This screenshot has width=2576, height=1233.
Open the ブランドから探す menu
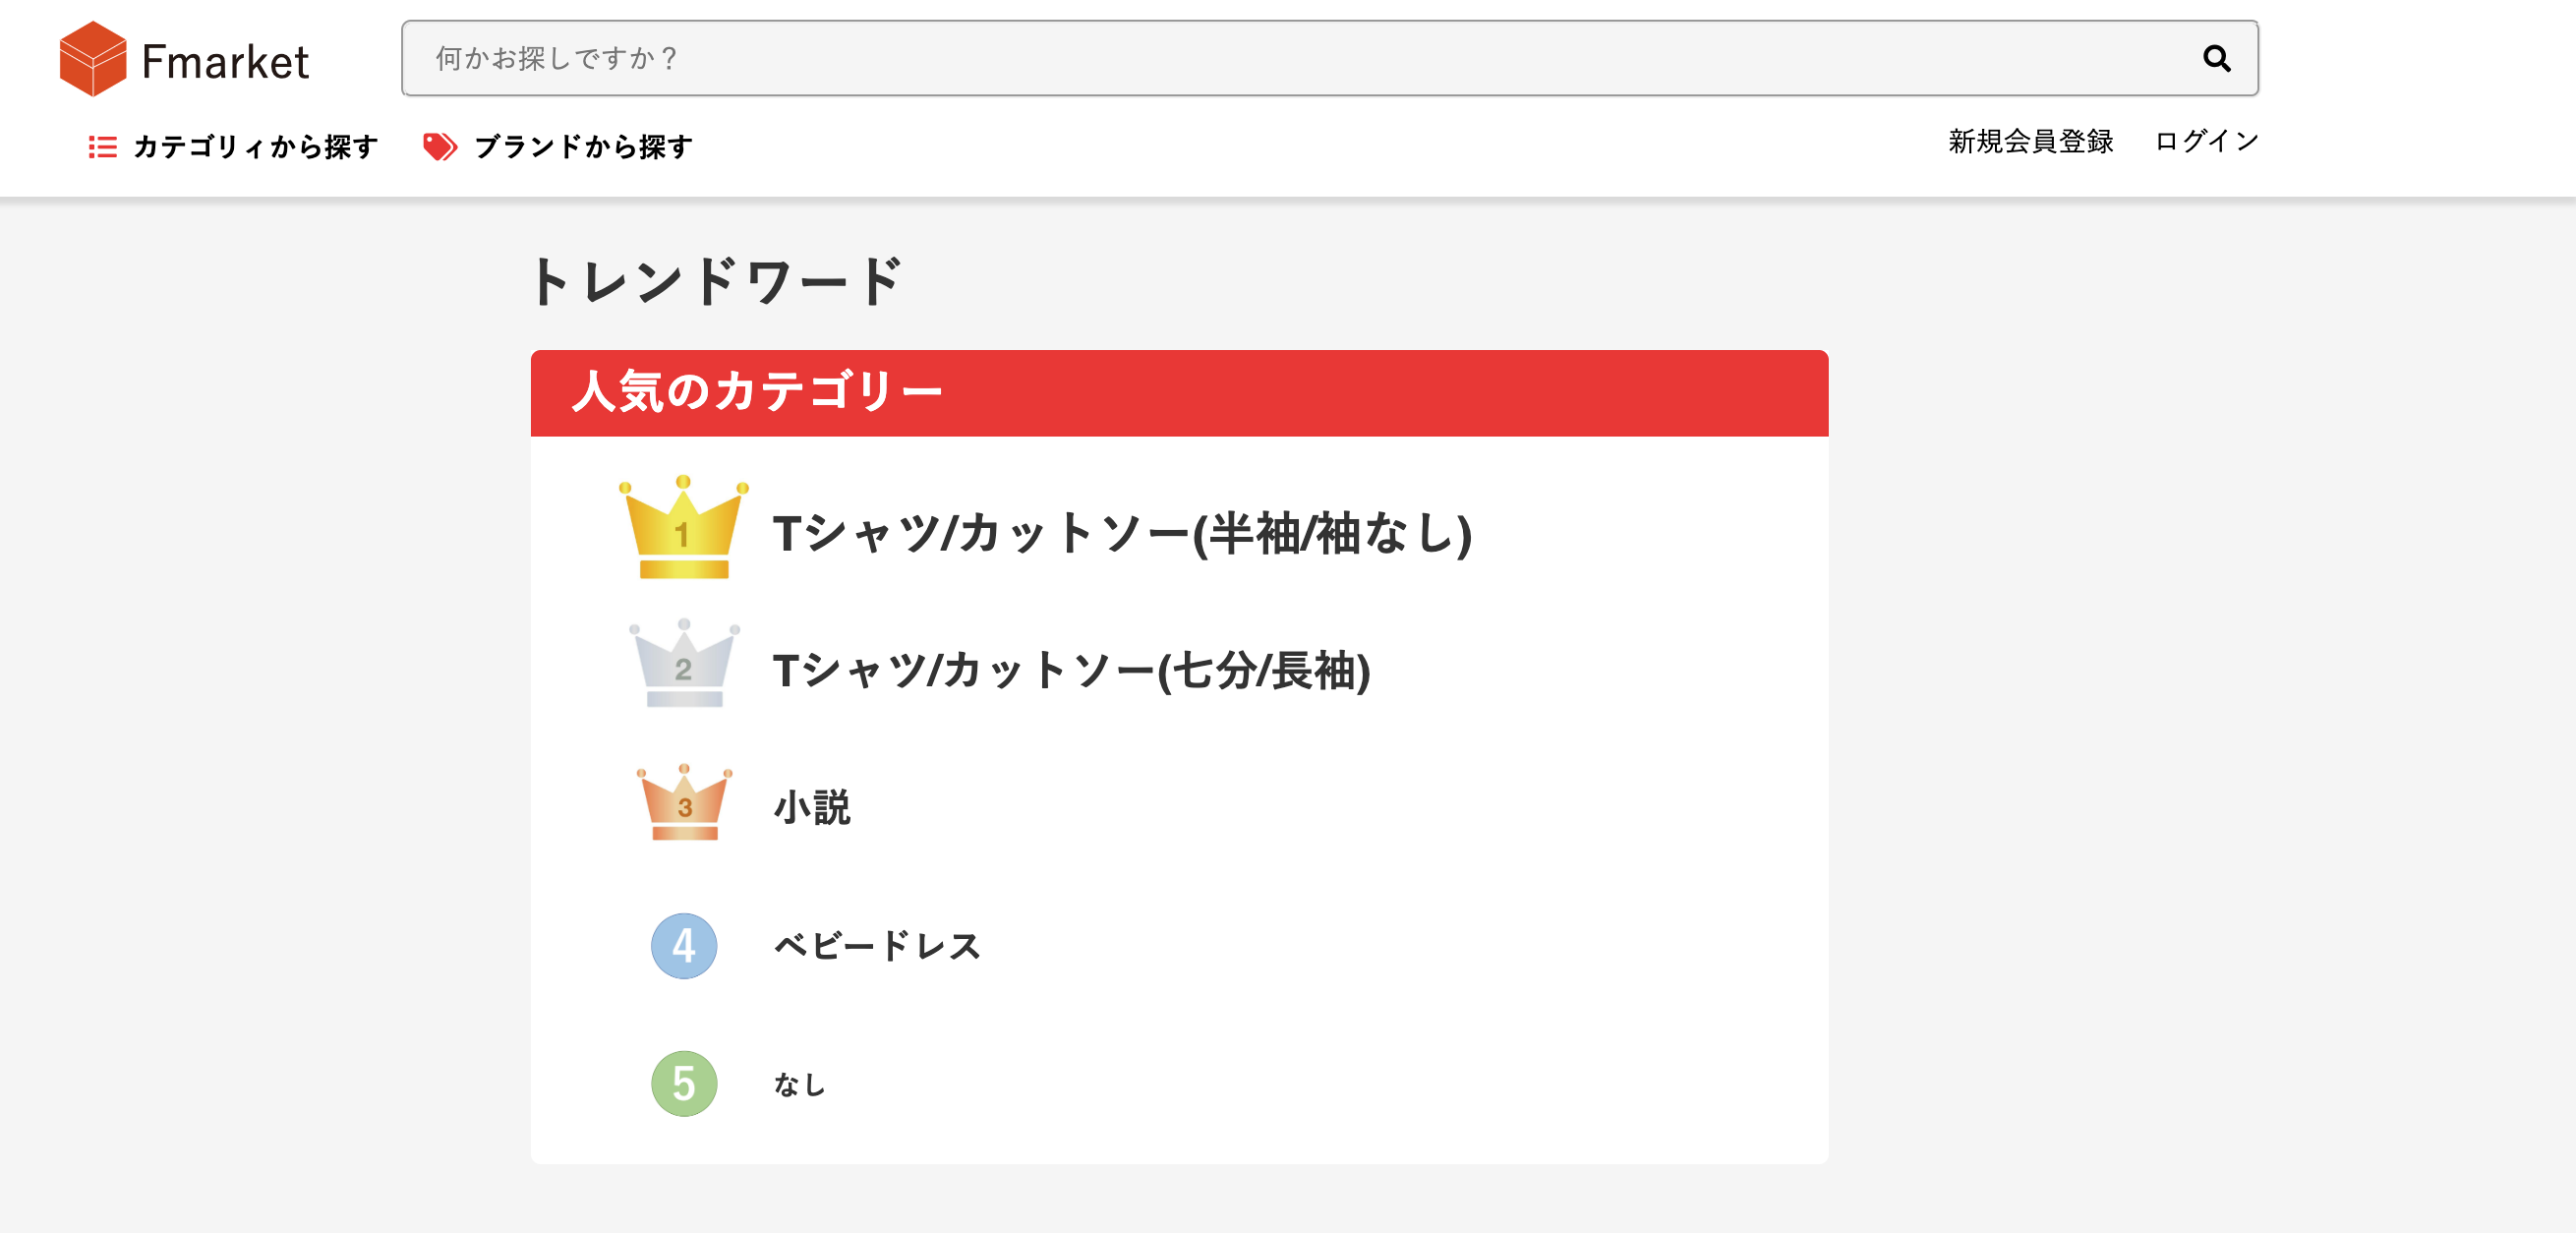pos(584,147)
